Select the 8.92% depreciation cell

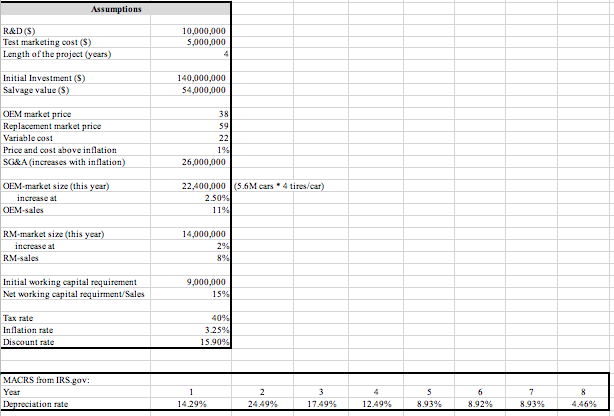point(480,404)
